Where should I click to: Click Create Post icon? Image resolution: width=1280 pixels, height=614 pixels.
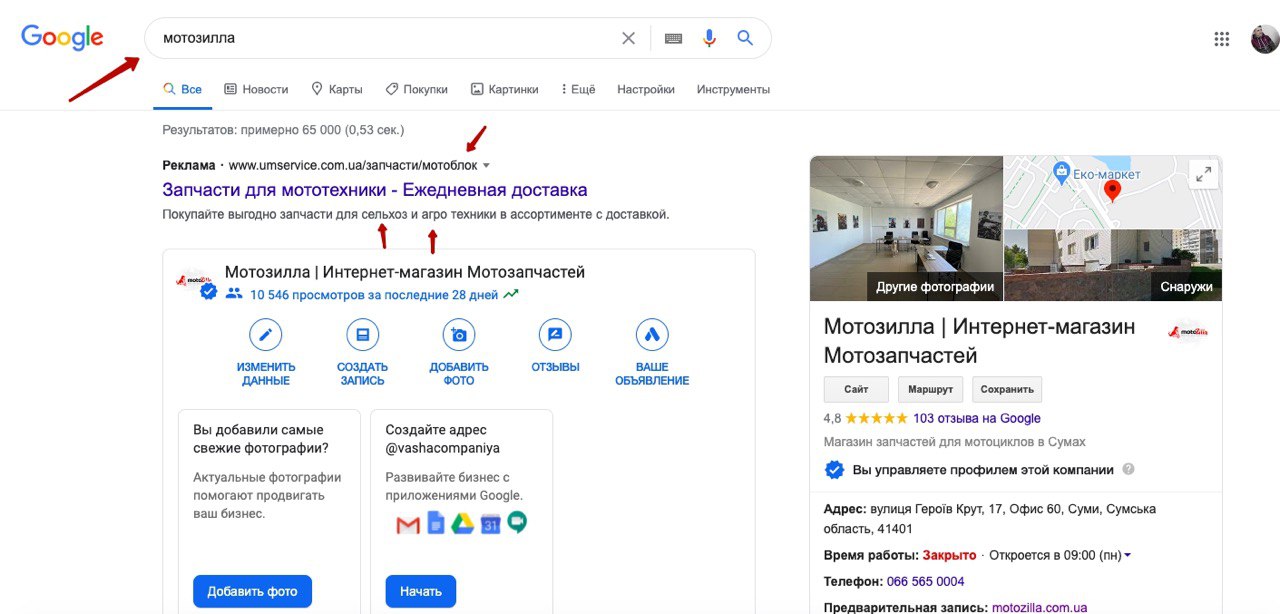tap(362, 335)
